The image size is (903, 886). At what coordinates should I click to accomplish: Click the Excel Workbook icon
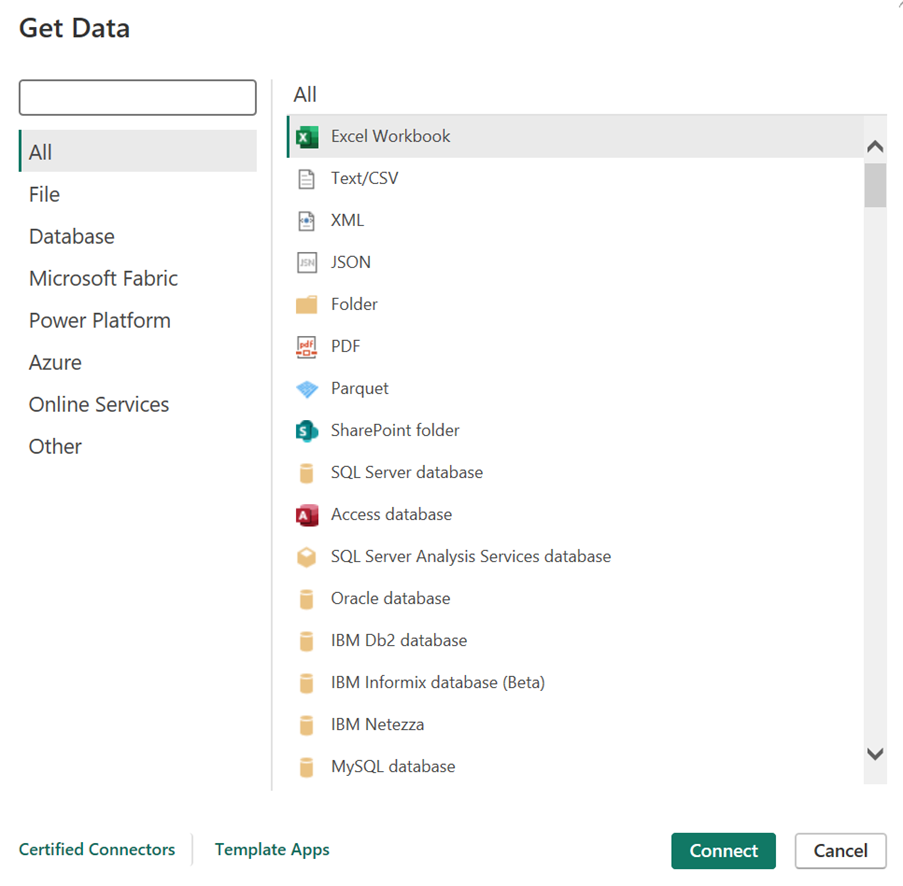[307, 137]
